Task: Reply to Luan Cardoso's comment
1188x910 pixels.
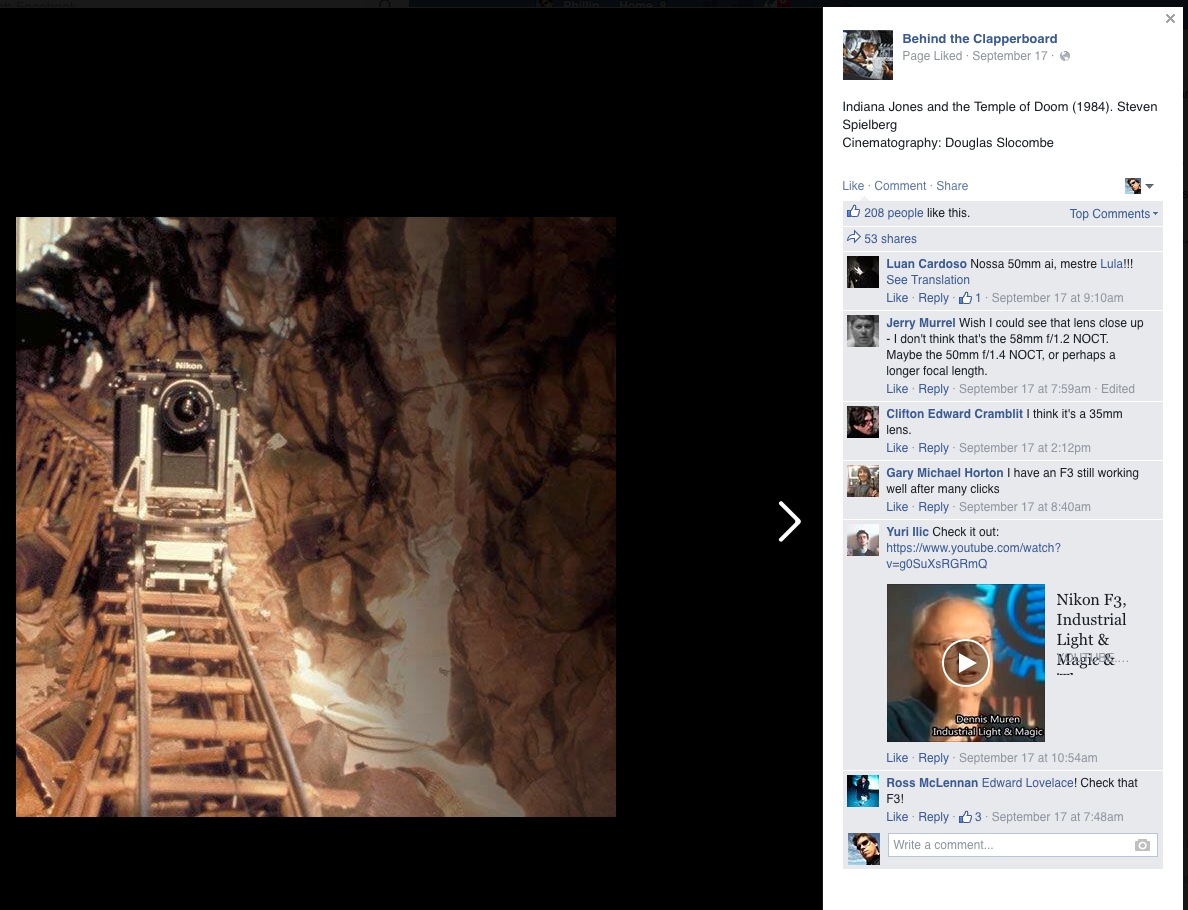Action: (x=933, y=298)
